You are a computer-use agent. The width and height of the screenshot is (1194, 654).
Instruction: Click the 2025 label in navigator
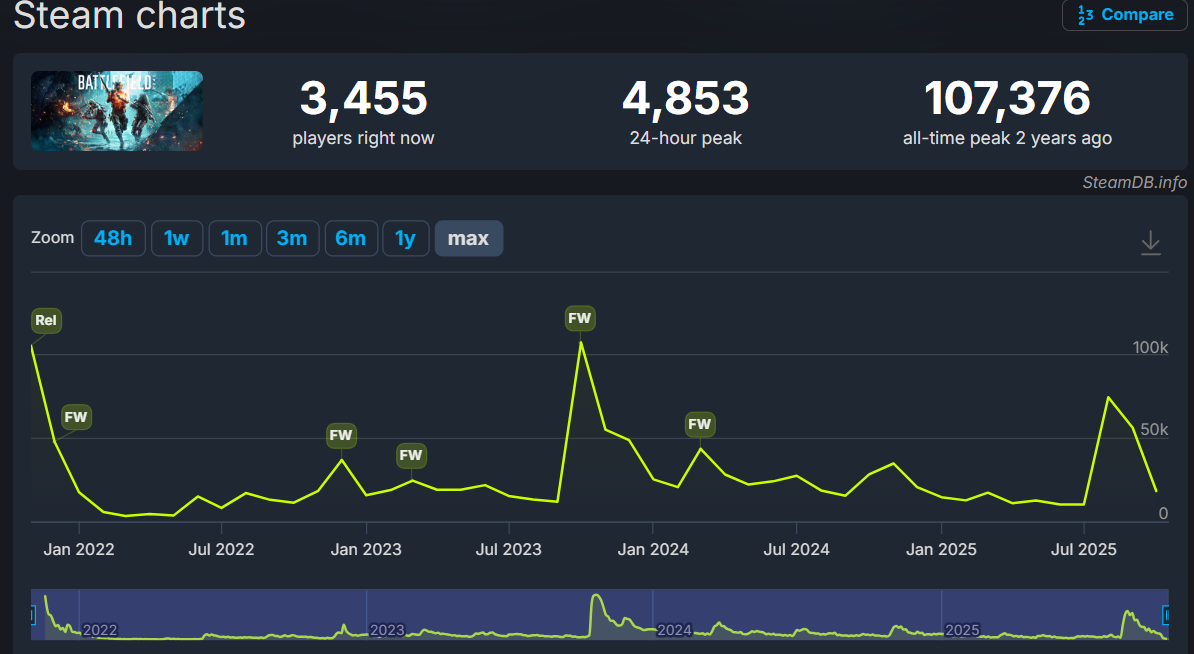point(963,630)
